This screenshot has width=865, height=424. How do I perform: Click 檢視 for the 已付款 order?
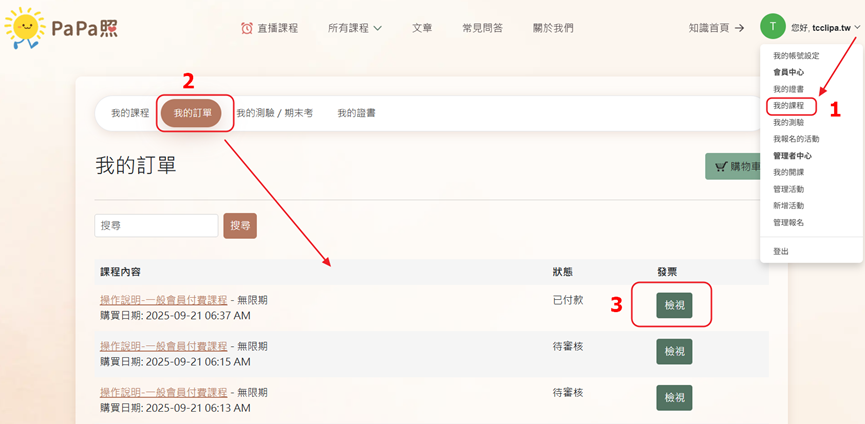674,305
